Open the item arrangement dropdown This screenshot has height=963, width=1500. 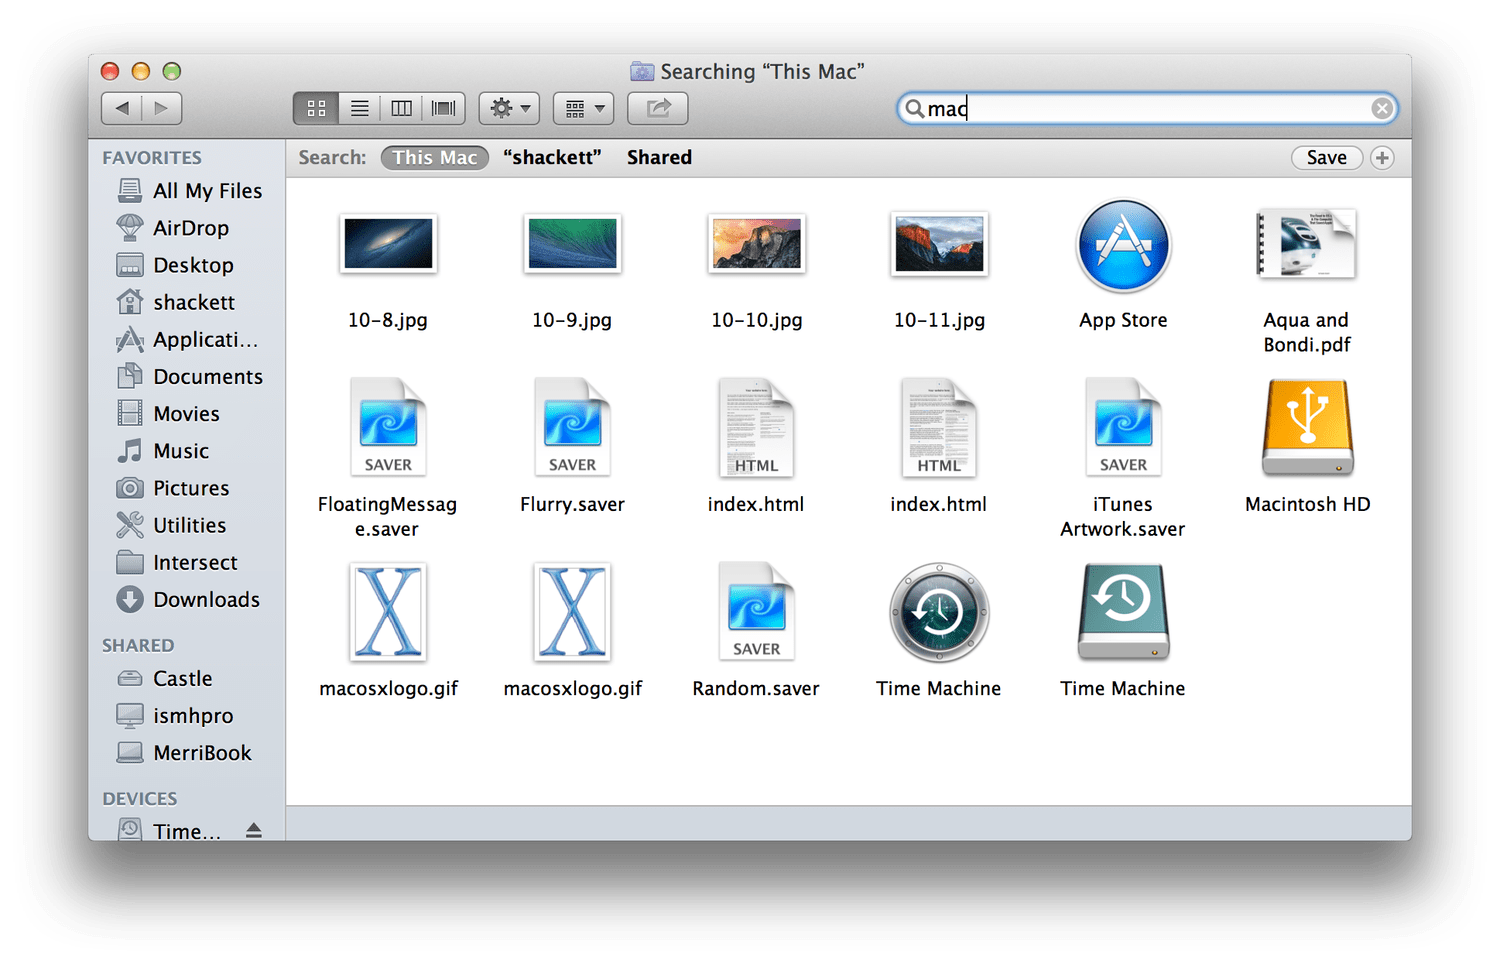tap(584, 108)
